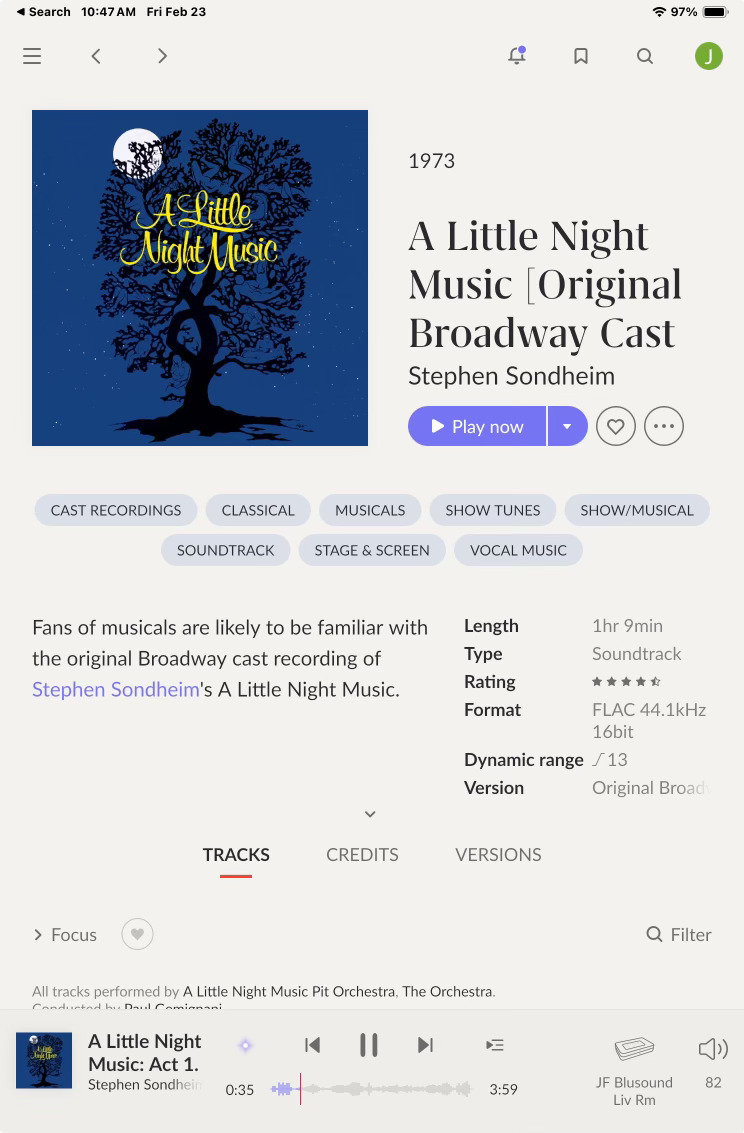Open the album cover artwork

[x=200, y=277]
